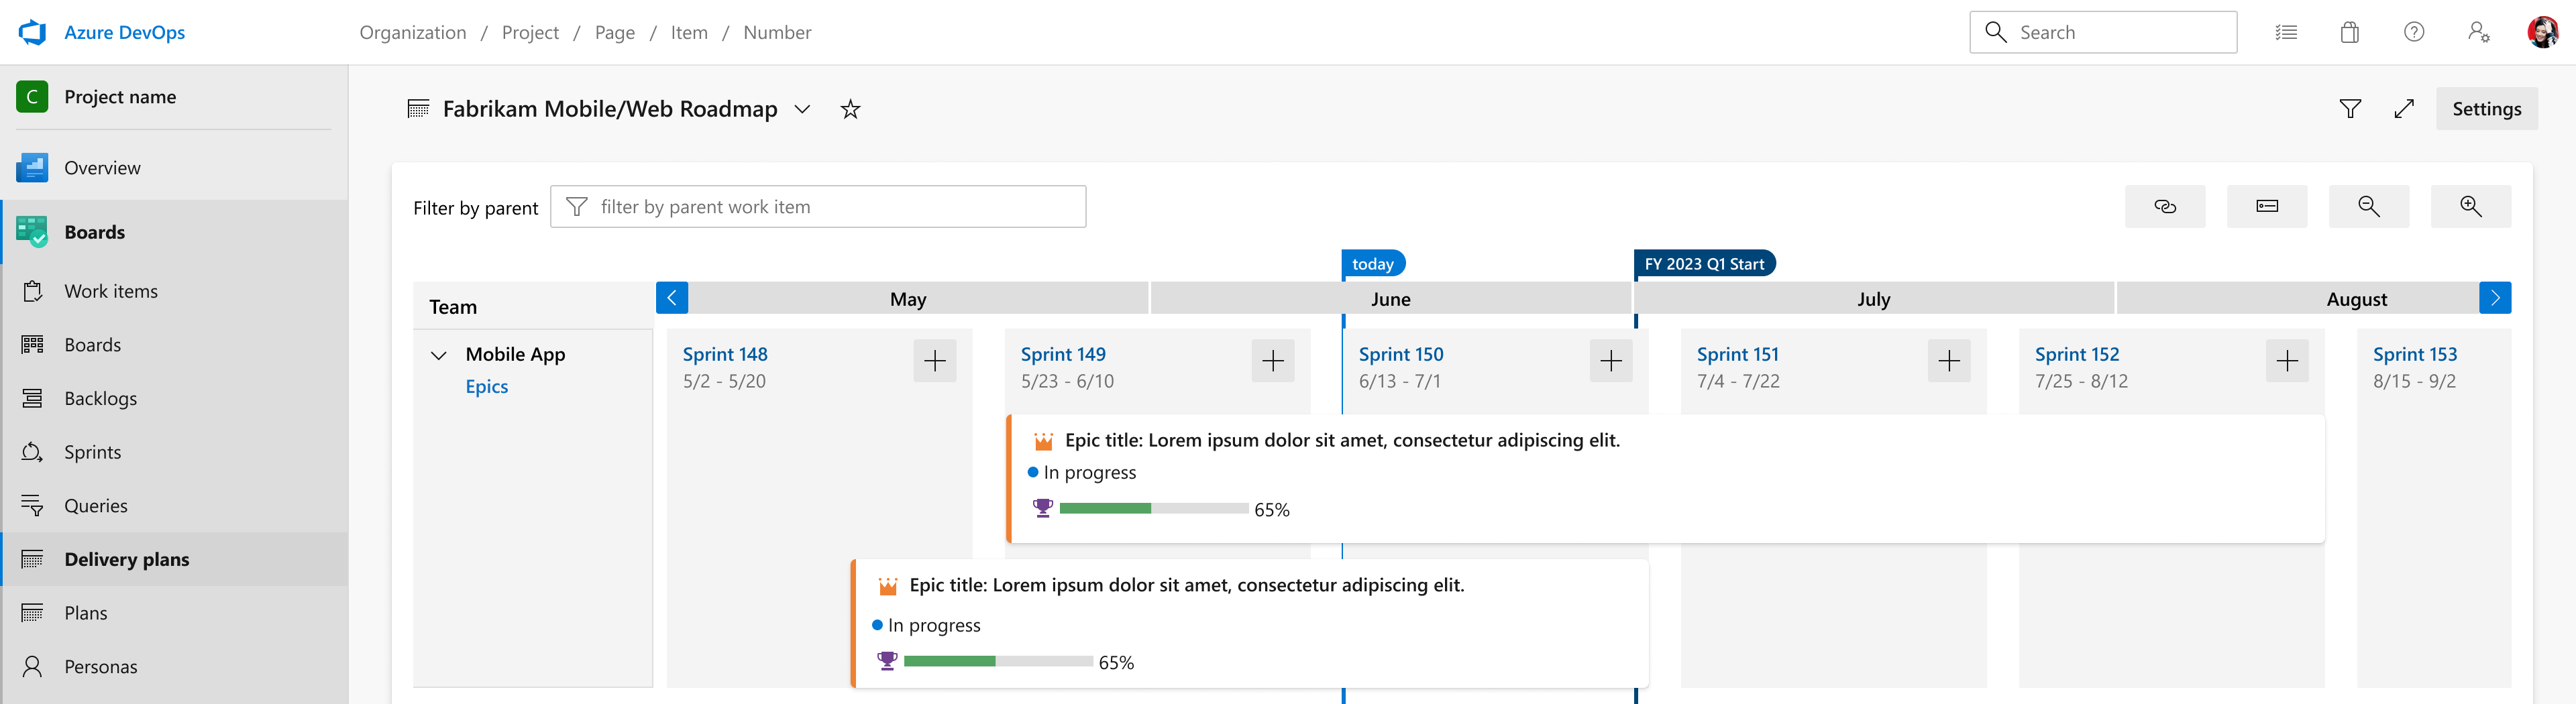Click the Backlogs icon
The image size is (2576, 704).
pyautogui.click(x=32, y=398)
